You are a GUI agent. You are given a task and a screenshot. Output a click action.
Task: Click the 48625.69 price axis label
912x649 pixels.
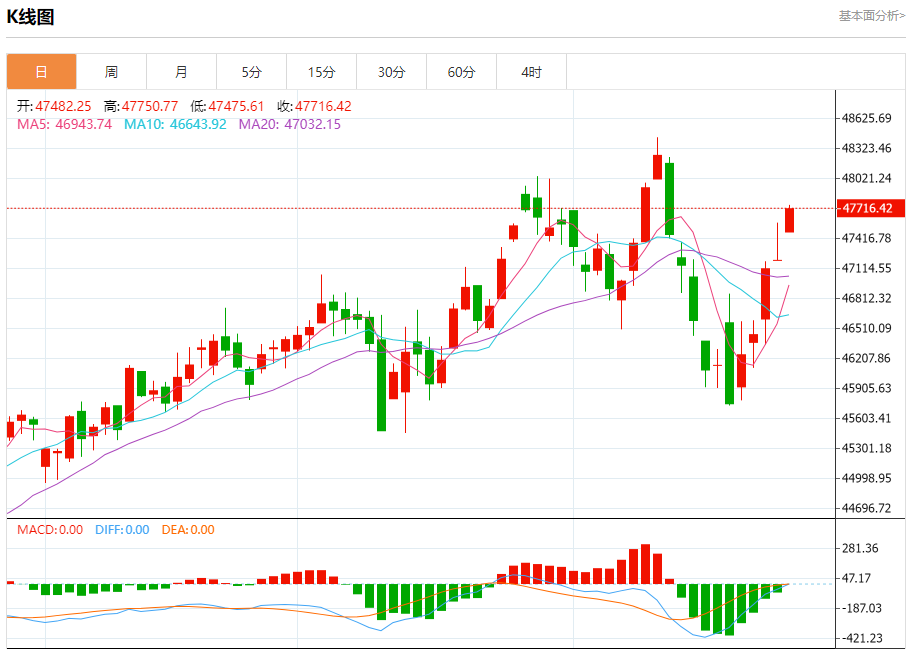coord(867,119)
